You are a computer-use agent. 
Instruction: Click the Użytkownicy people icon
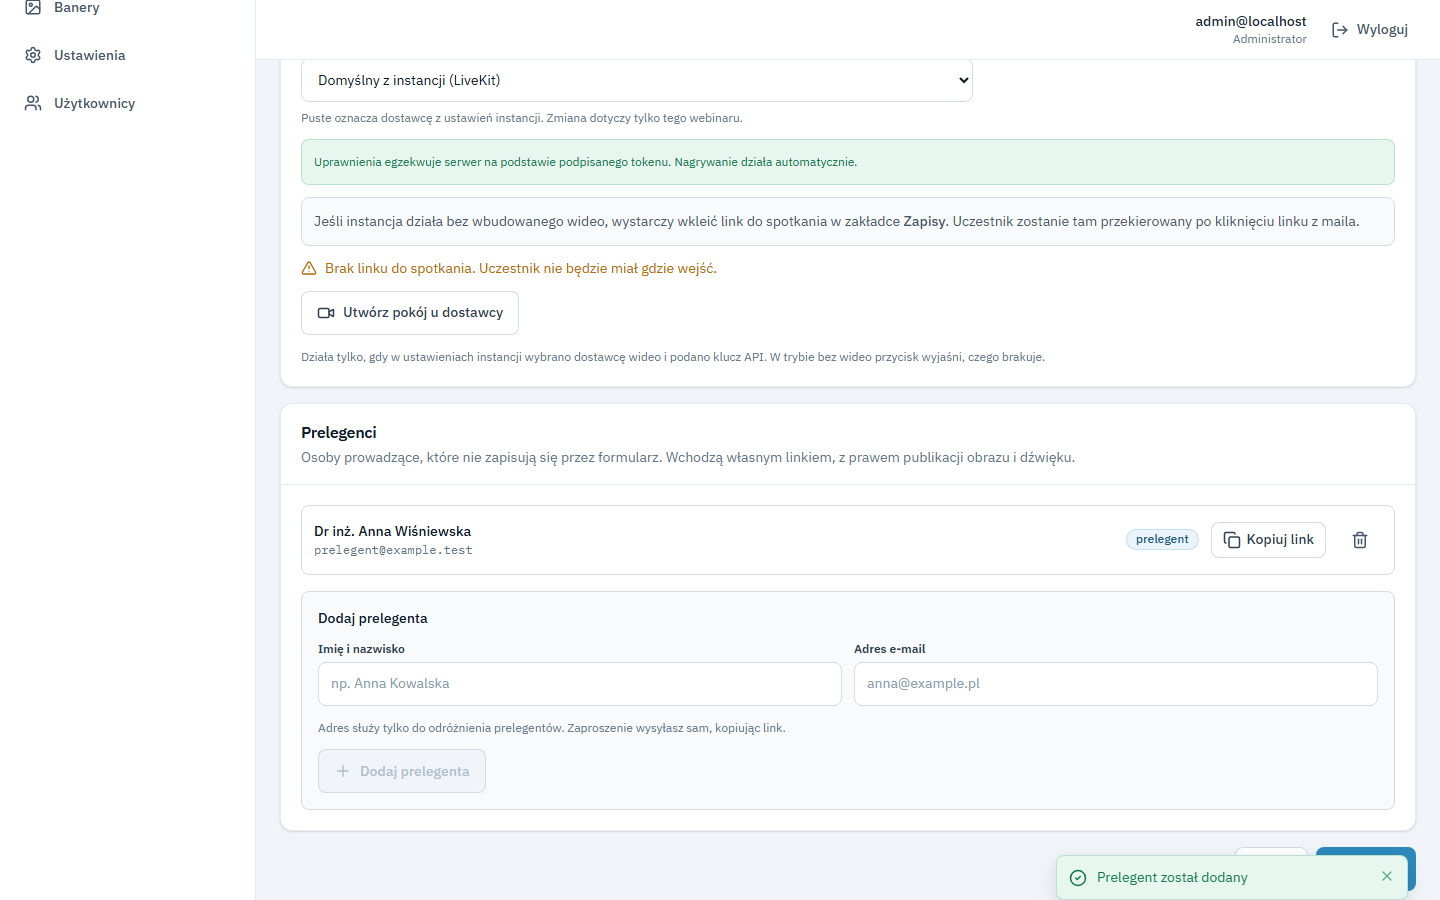[x=33, y=103]
